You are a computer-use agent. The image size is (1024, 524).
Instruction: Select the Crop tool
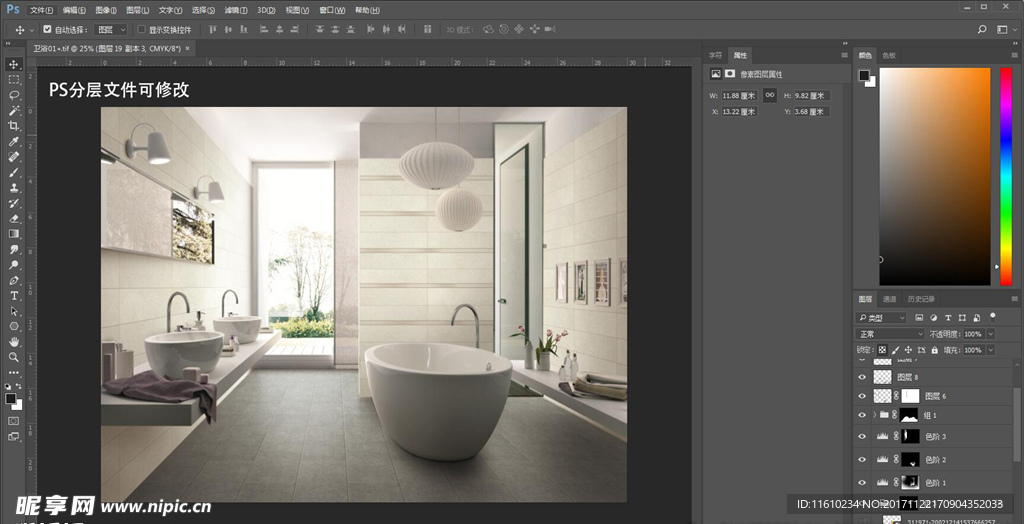14,126
